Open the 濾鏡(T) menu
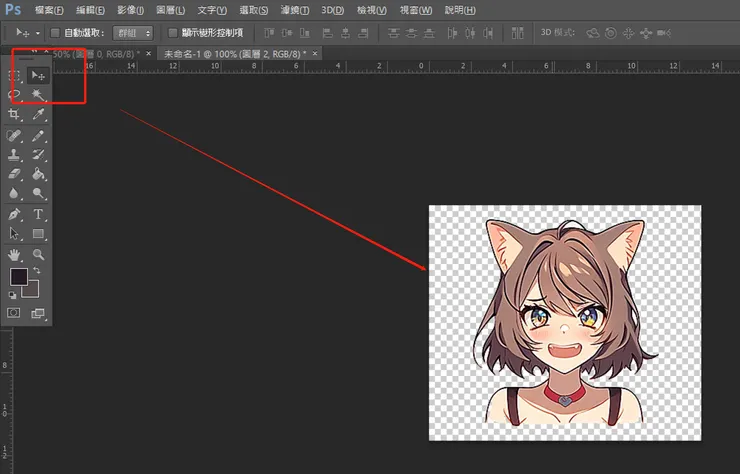The image size is (740, 474). click(x=295, y=10)
